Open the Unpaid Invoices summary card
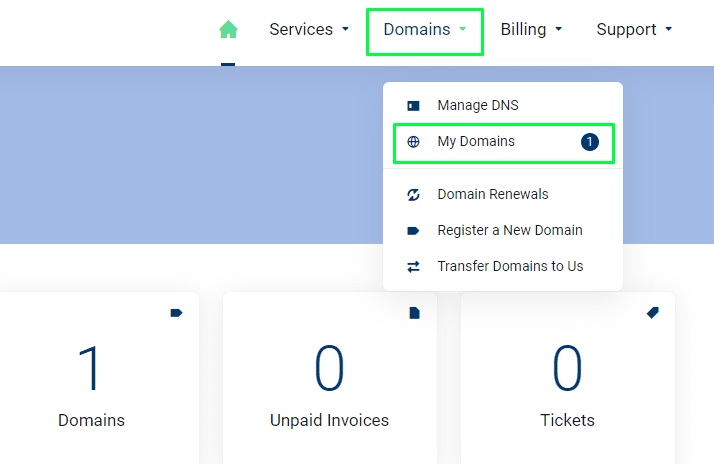The image size is (714, 464). 330,378
